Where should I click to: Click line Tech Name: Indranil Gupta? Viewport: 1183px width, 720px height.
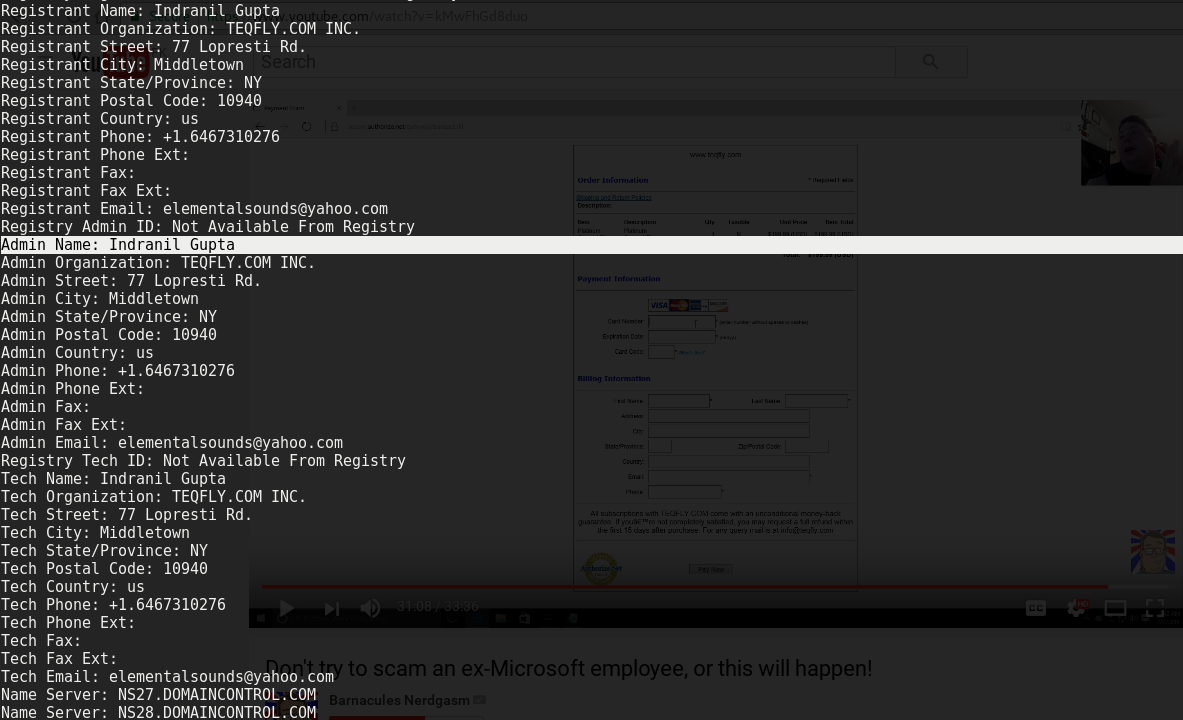point(113,479)
